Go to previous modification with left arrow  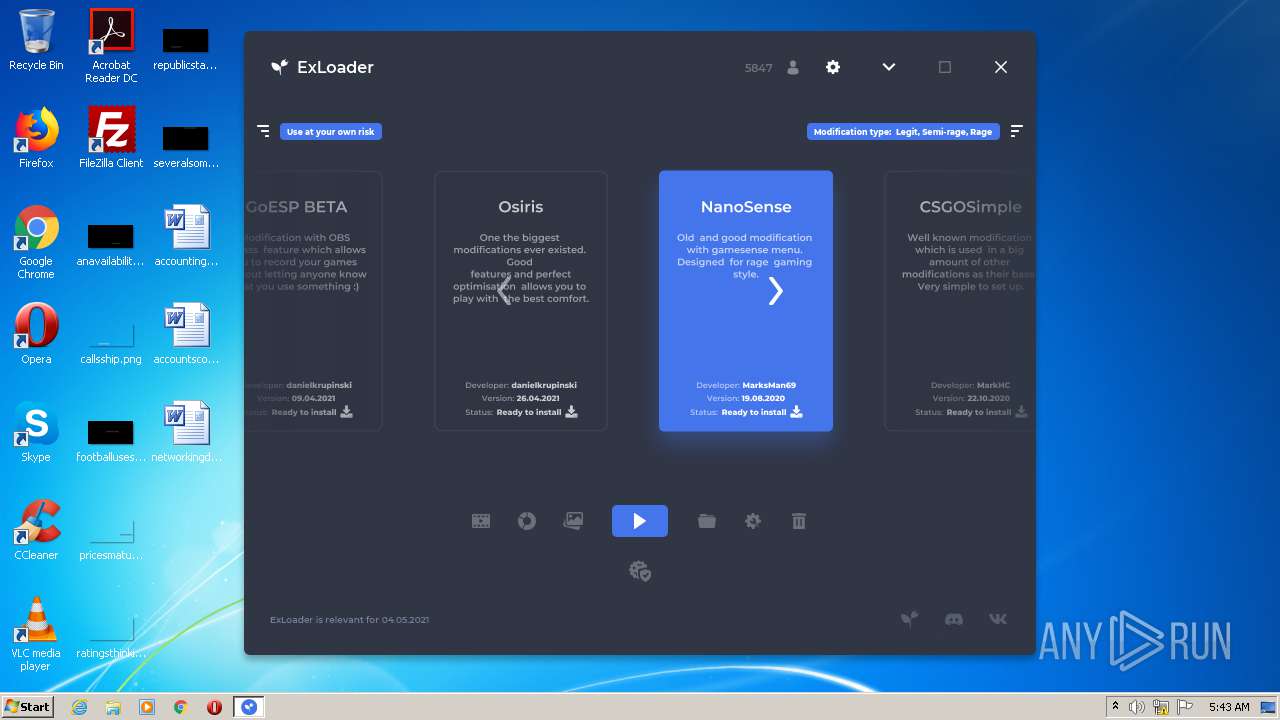tap(505, 290)
